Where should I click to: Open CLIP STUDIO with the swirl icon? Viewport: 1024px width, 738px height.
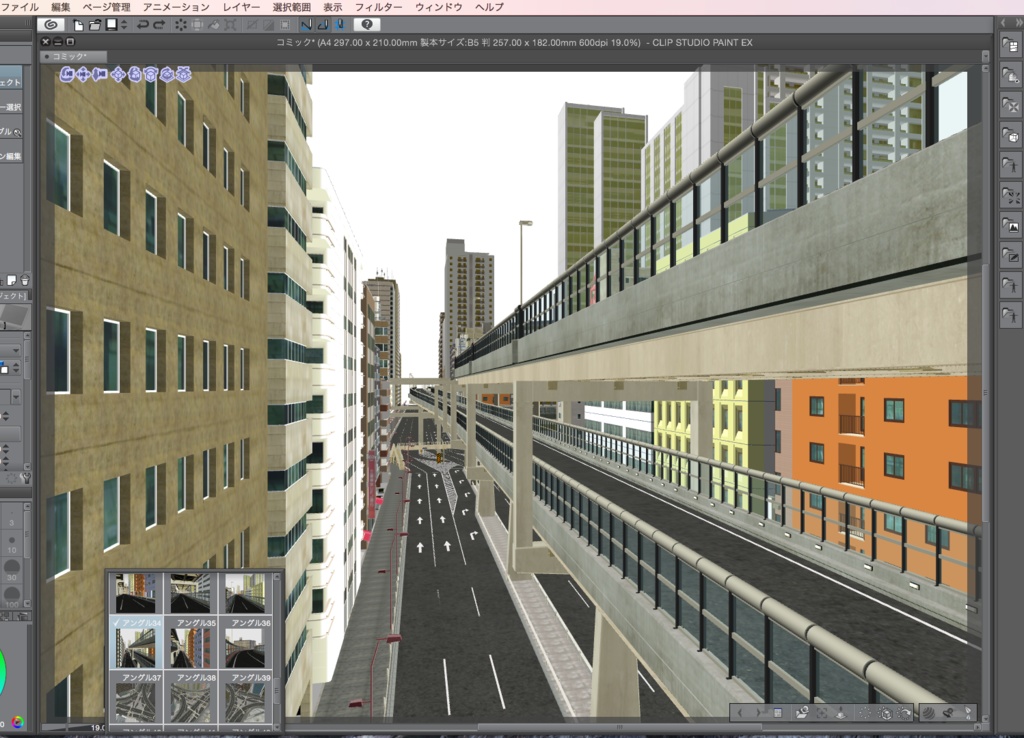[49, 25]
